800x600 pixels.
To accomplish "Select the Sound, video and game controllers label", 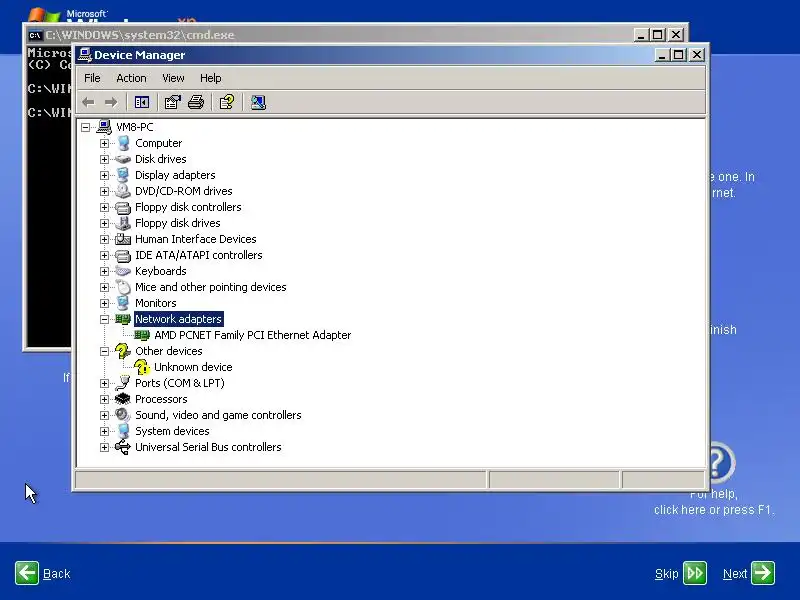I will click(x=218, y=415).
